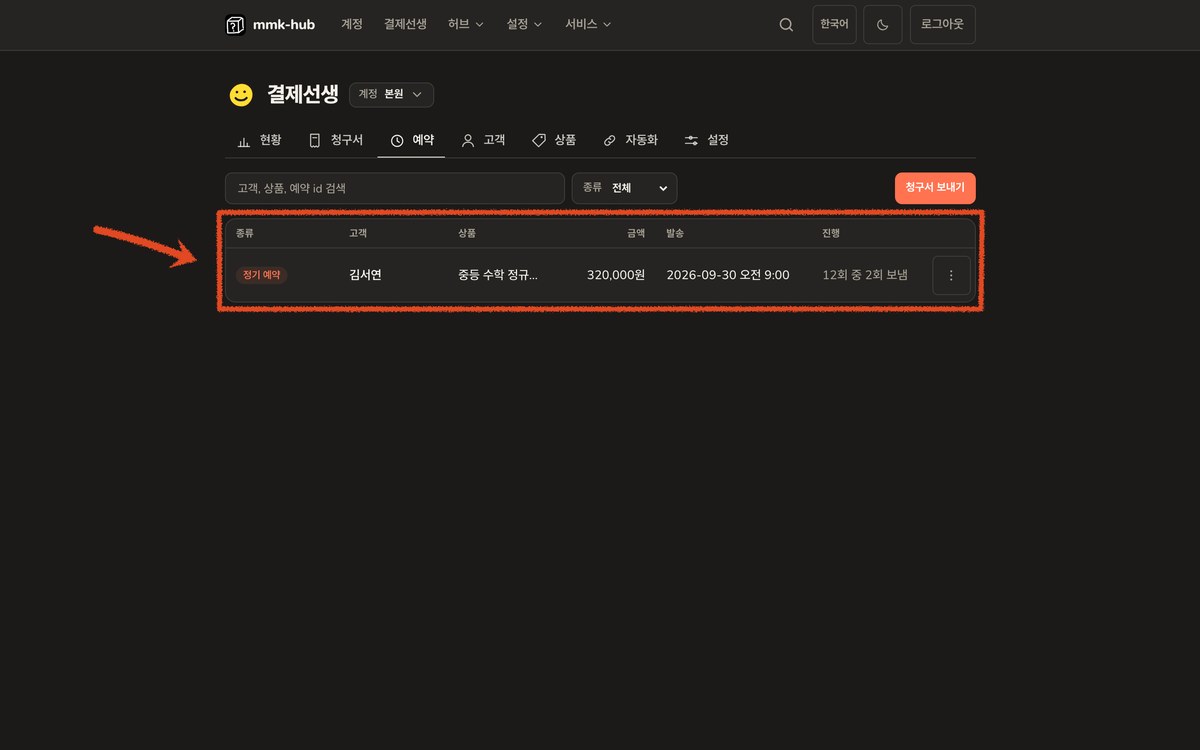
Task: Toggle dark mode moon icon
Action: [x=883, y=25]
